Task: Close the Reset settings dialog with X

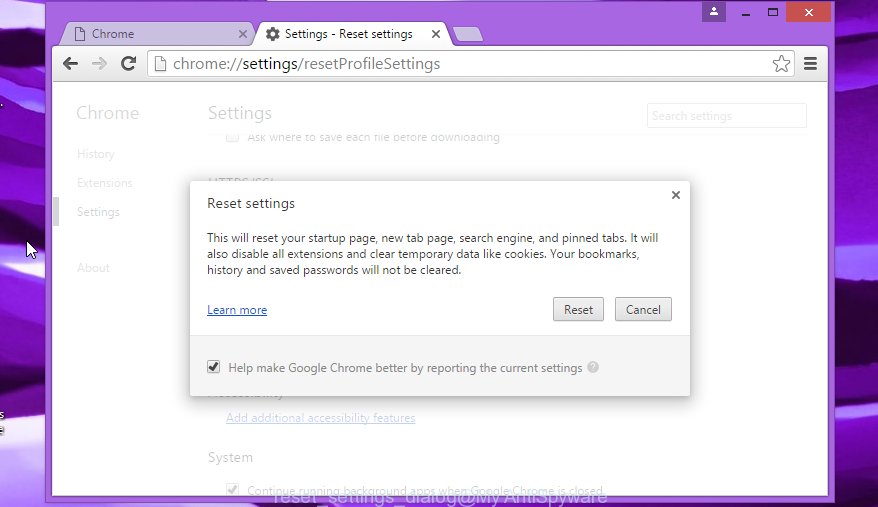Action: pos(676,195)
